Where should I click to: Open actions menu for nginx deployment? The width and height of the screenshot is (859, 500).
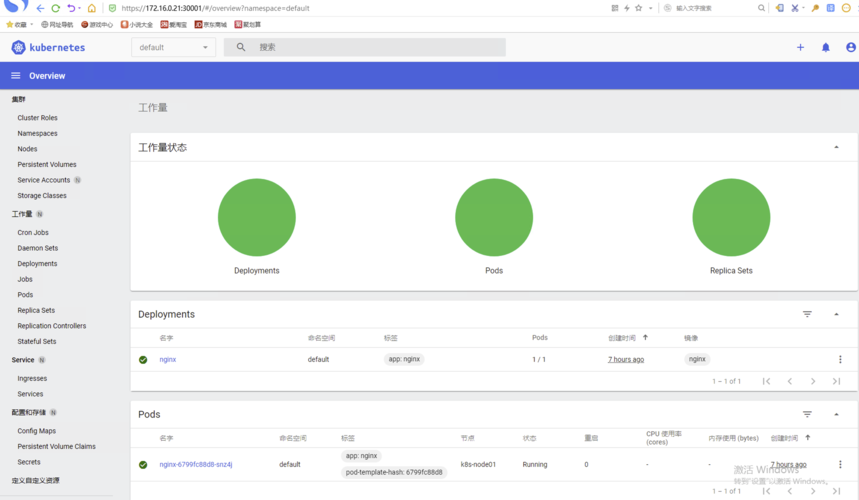coord(840,360)
